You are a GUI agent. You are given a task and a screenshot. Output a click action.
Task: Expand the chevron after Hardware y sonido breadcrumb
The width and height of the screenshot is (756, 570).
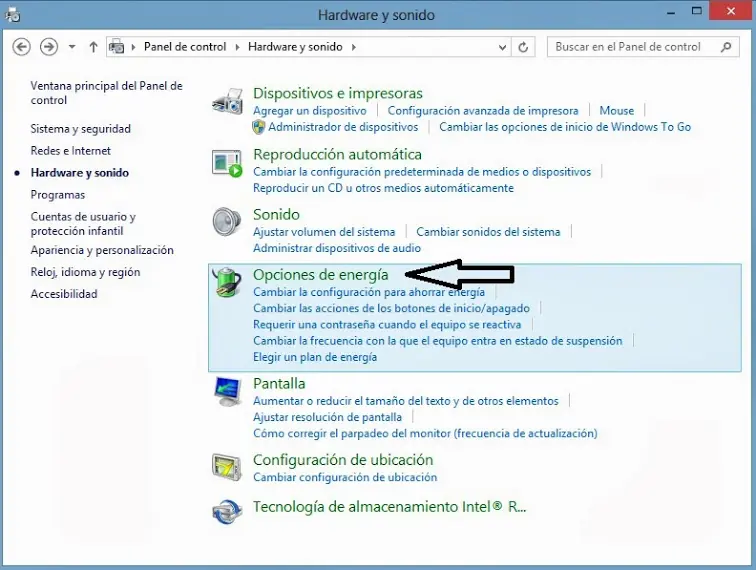[x=354, y=47]
